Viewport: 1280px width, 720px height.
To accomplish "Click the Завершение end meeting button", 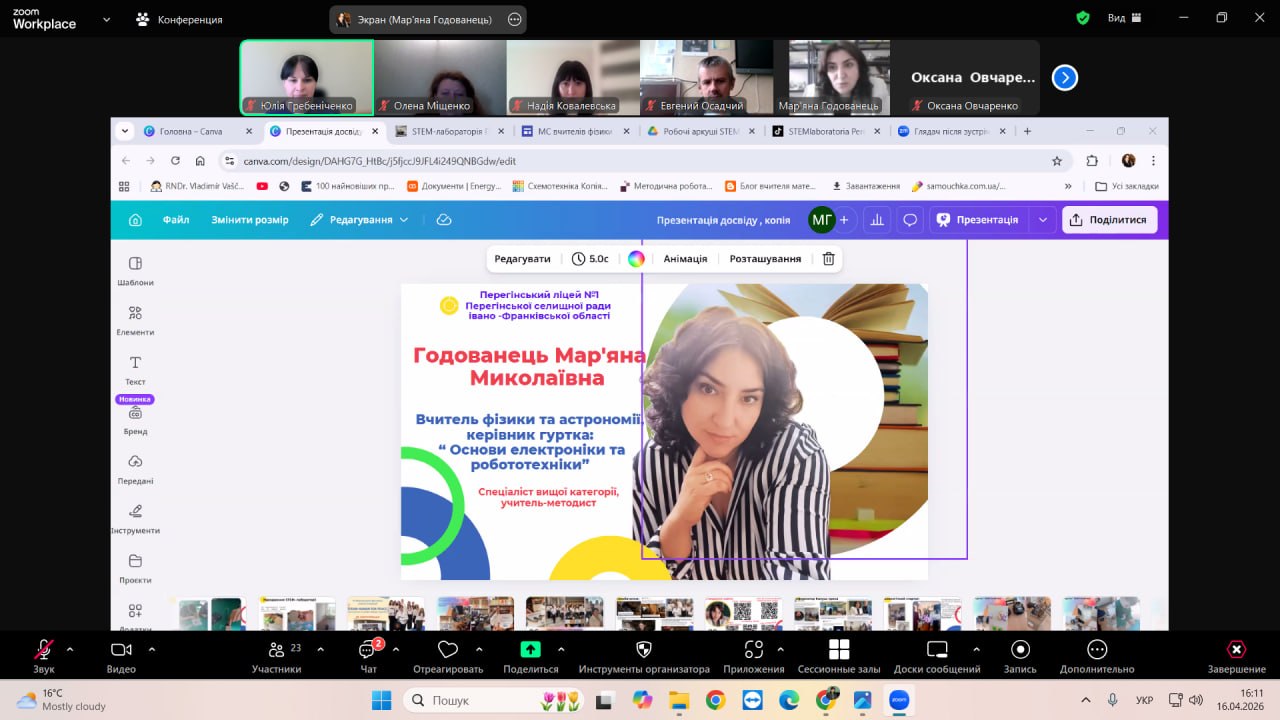I will [1236, 651].
